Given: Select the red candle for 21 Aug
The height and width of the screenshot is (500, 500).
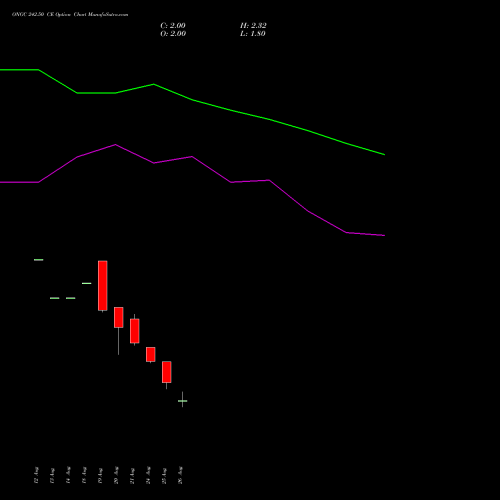Looking at the screenshot, I should [x=135, y=331].
